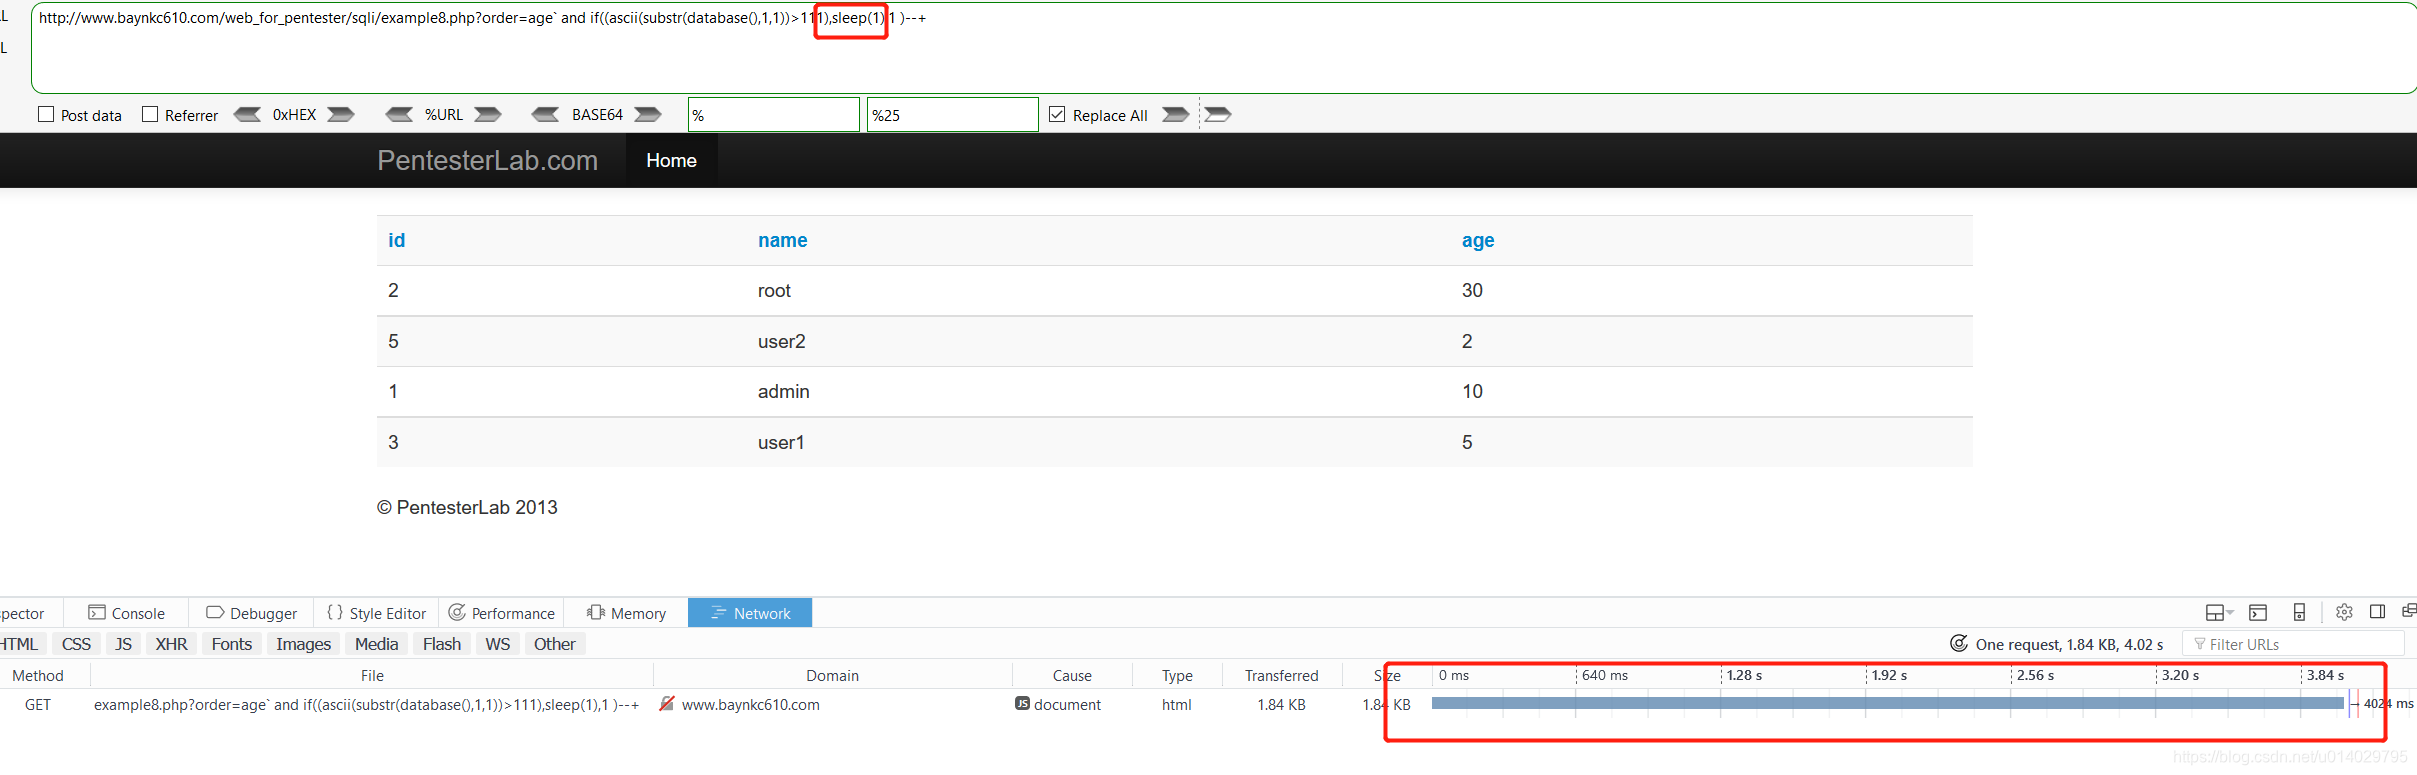Click the Home navigation link

671,160
